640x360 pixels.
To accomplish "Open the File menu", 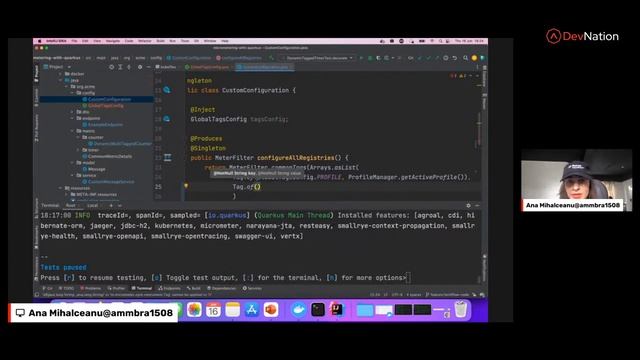I will (74, 41).
